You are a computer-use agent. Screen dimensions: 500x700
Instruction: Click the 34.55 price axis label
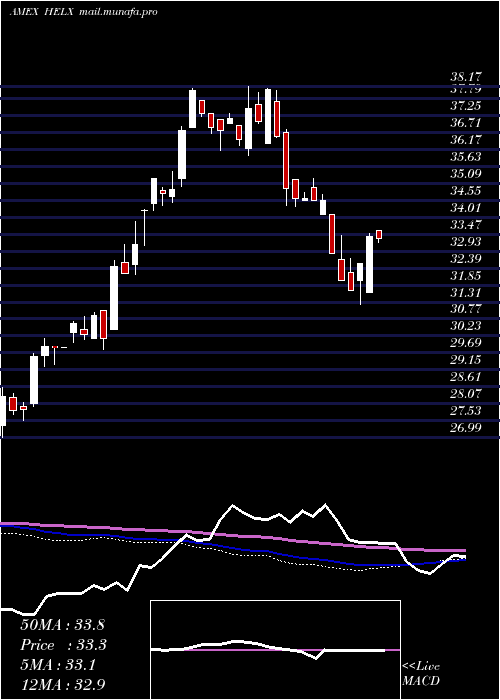click(x=466, y=191)
